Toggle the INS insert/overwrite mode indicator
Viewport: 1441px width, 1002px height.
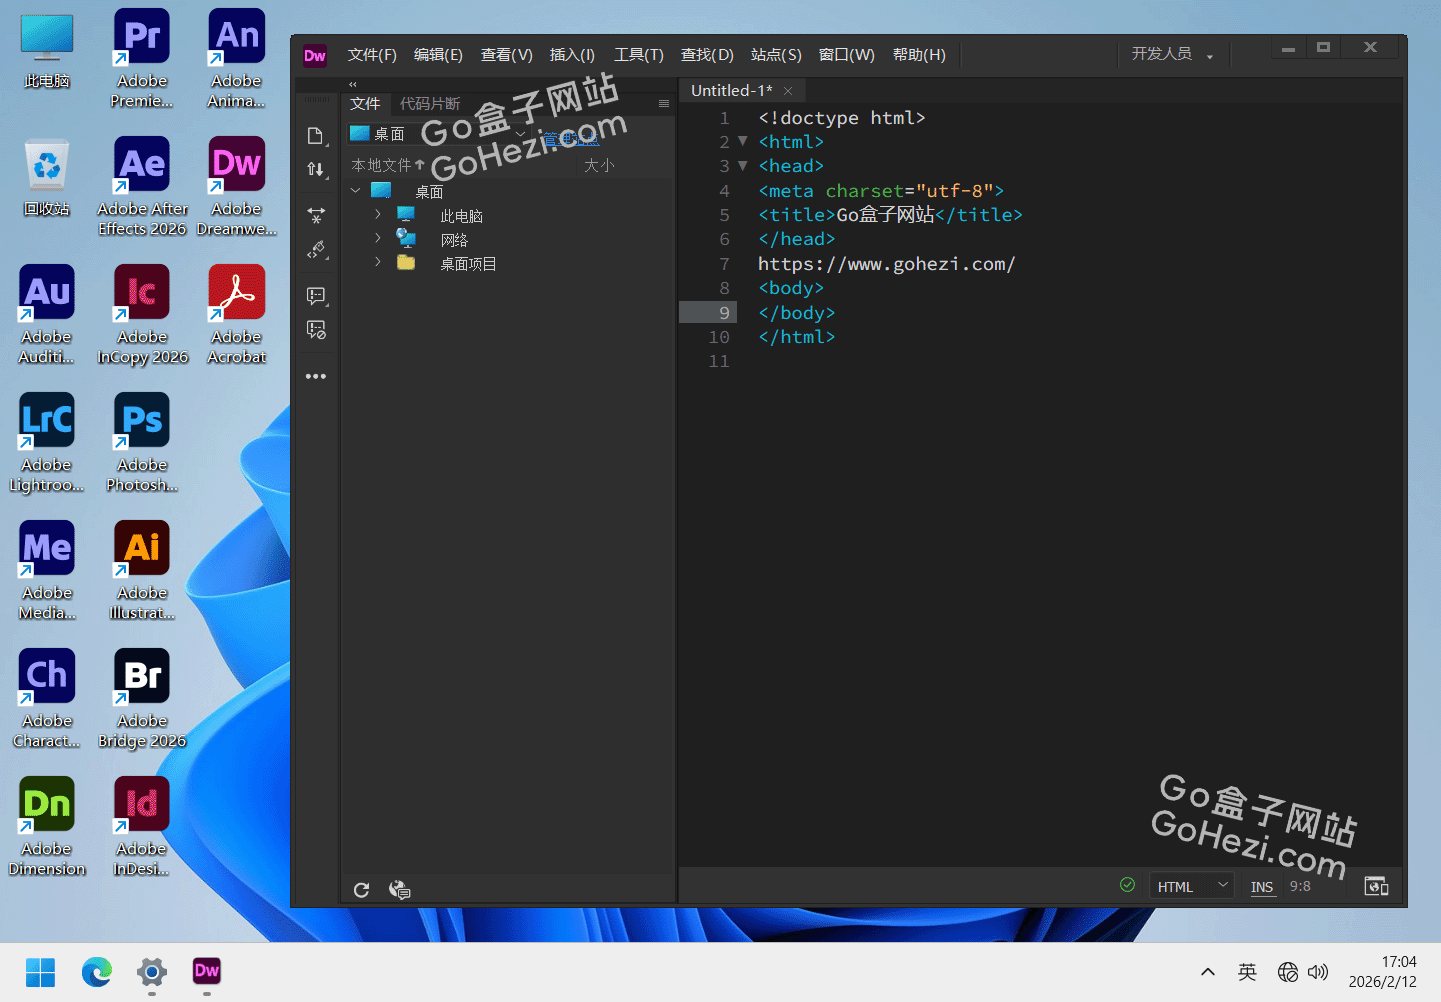(x=1262, y=887)
